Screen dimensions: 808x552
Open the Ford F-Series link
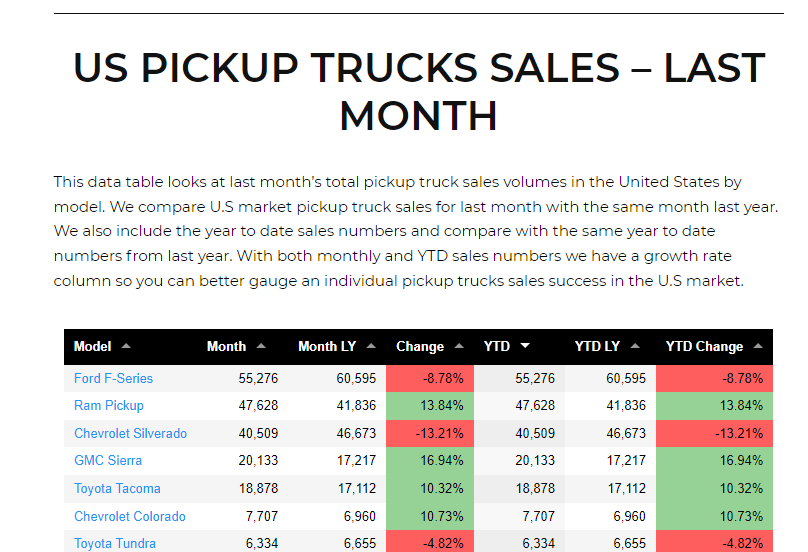coord(113,378)
